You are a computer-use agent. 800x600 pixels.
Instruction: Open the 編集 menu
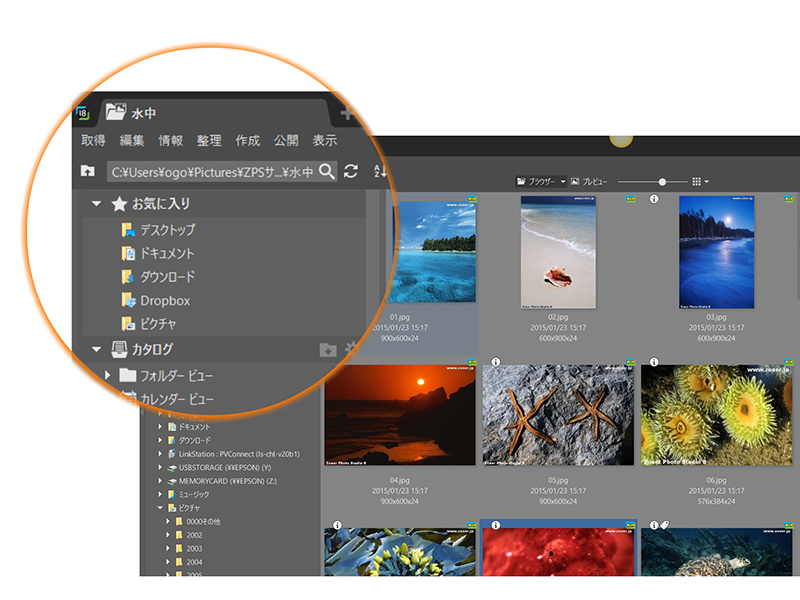pos(132,140)
